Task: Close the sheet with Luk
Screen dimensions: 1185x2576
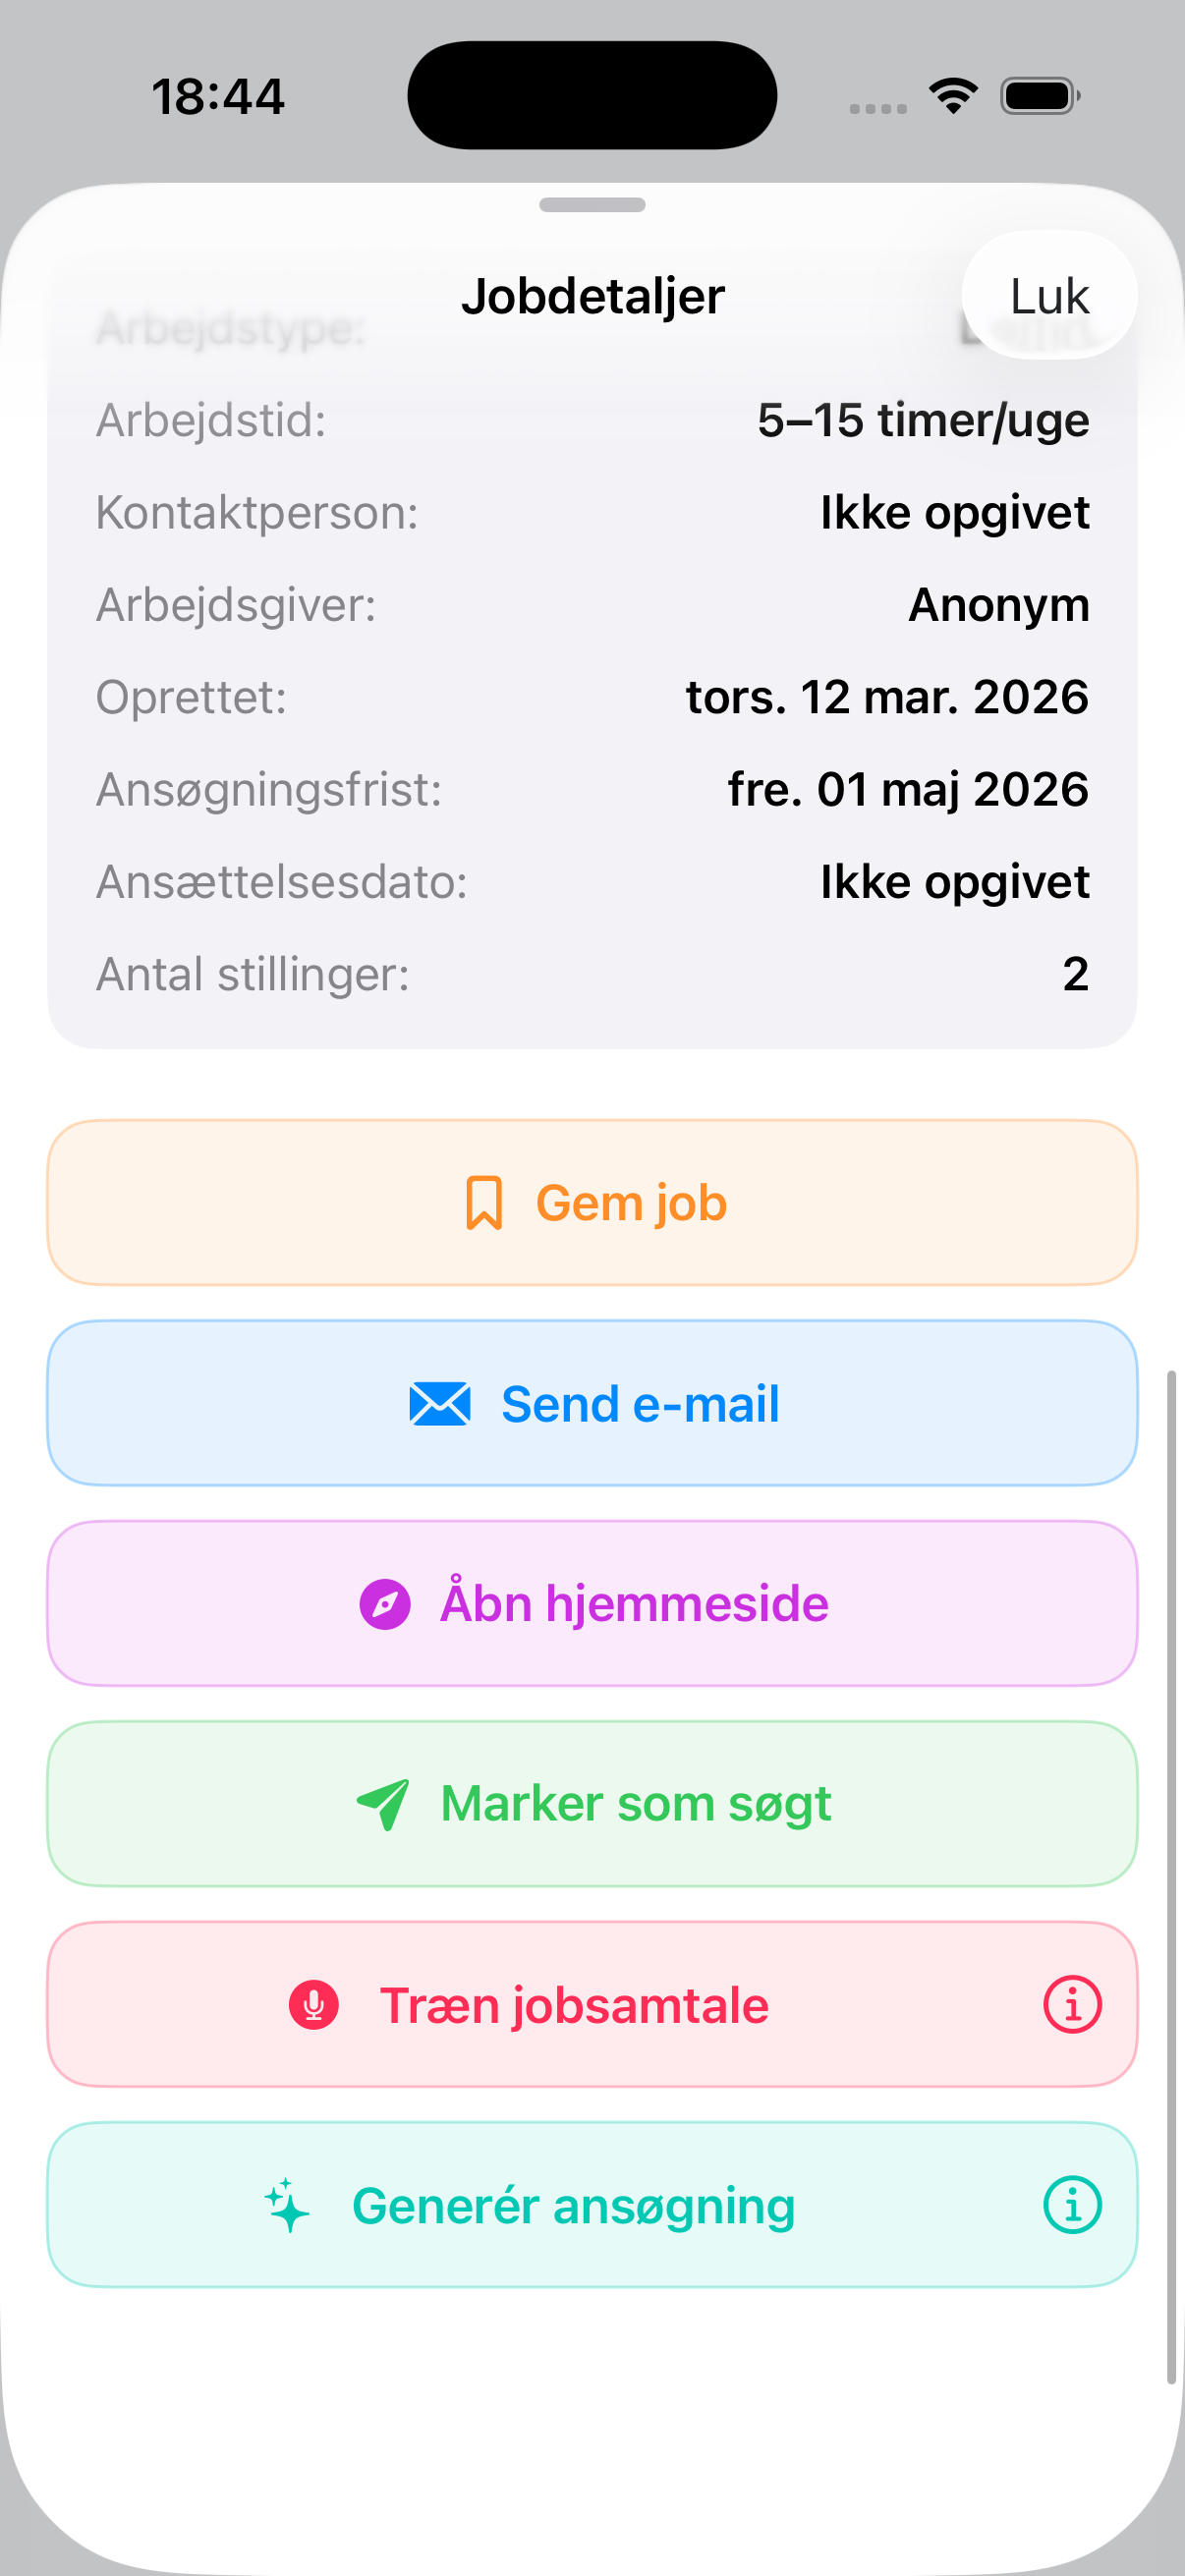Action: (x=1048, y=296)
